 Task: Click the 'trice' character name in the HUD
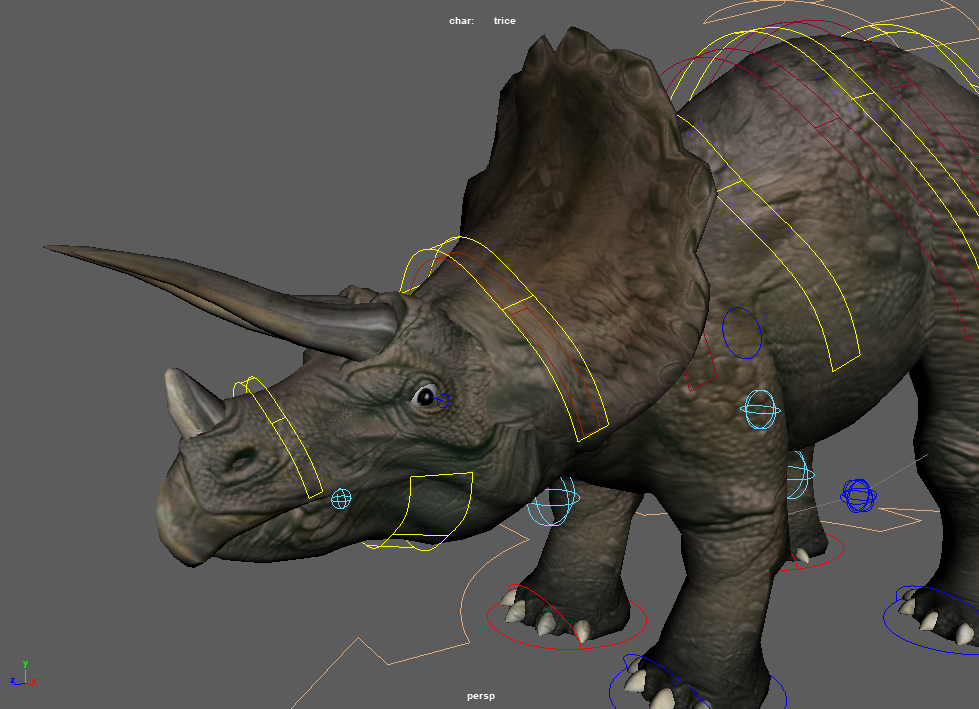coord(504,21)
